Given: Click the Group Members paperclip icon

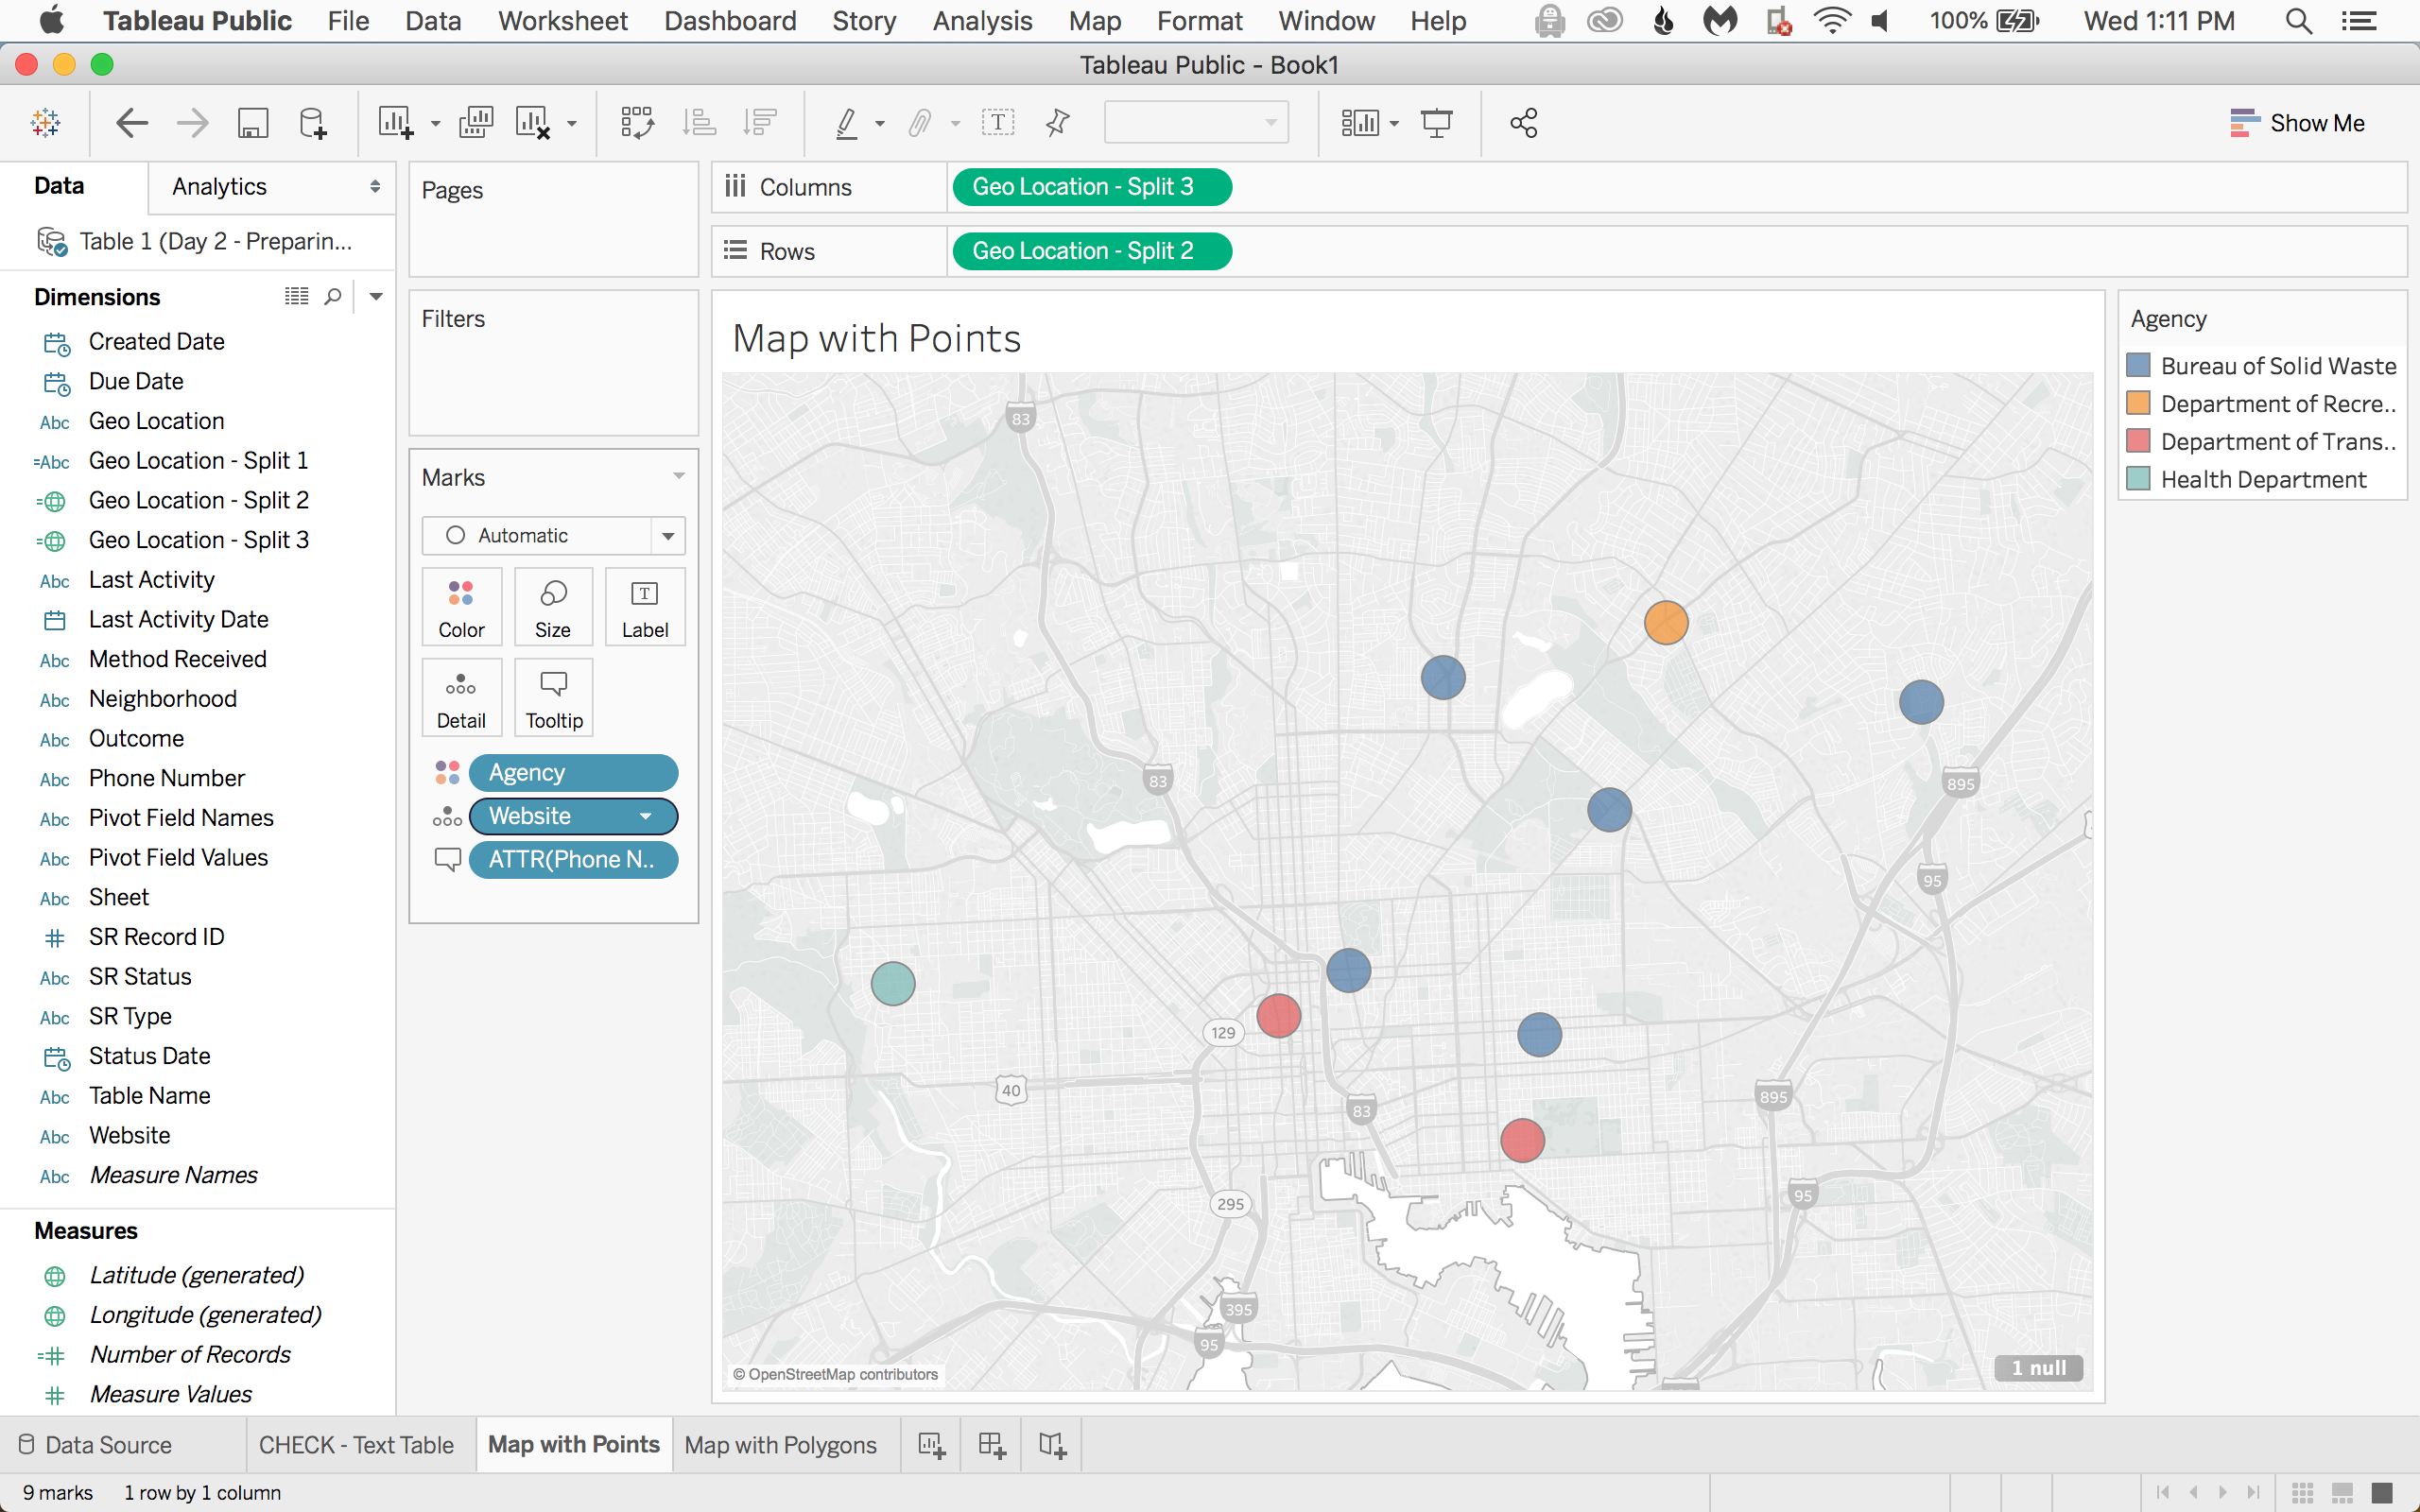Looking at the screenshot, I should (x=920, y=123).
